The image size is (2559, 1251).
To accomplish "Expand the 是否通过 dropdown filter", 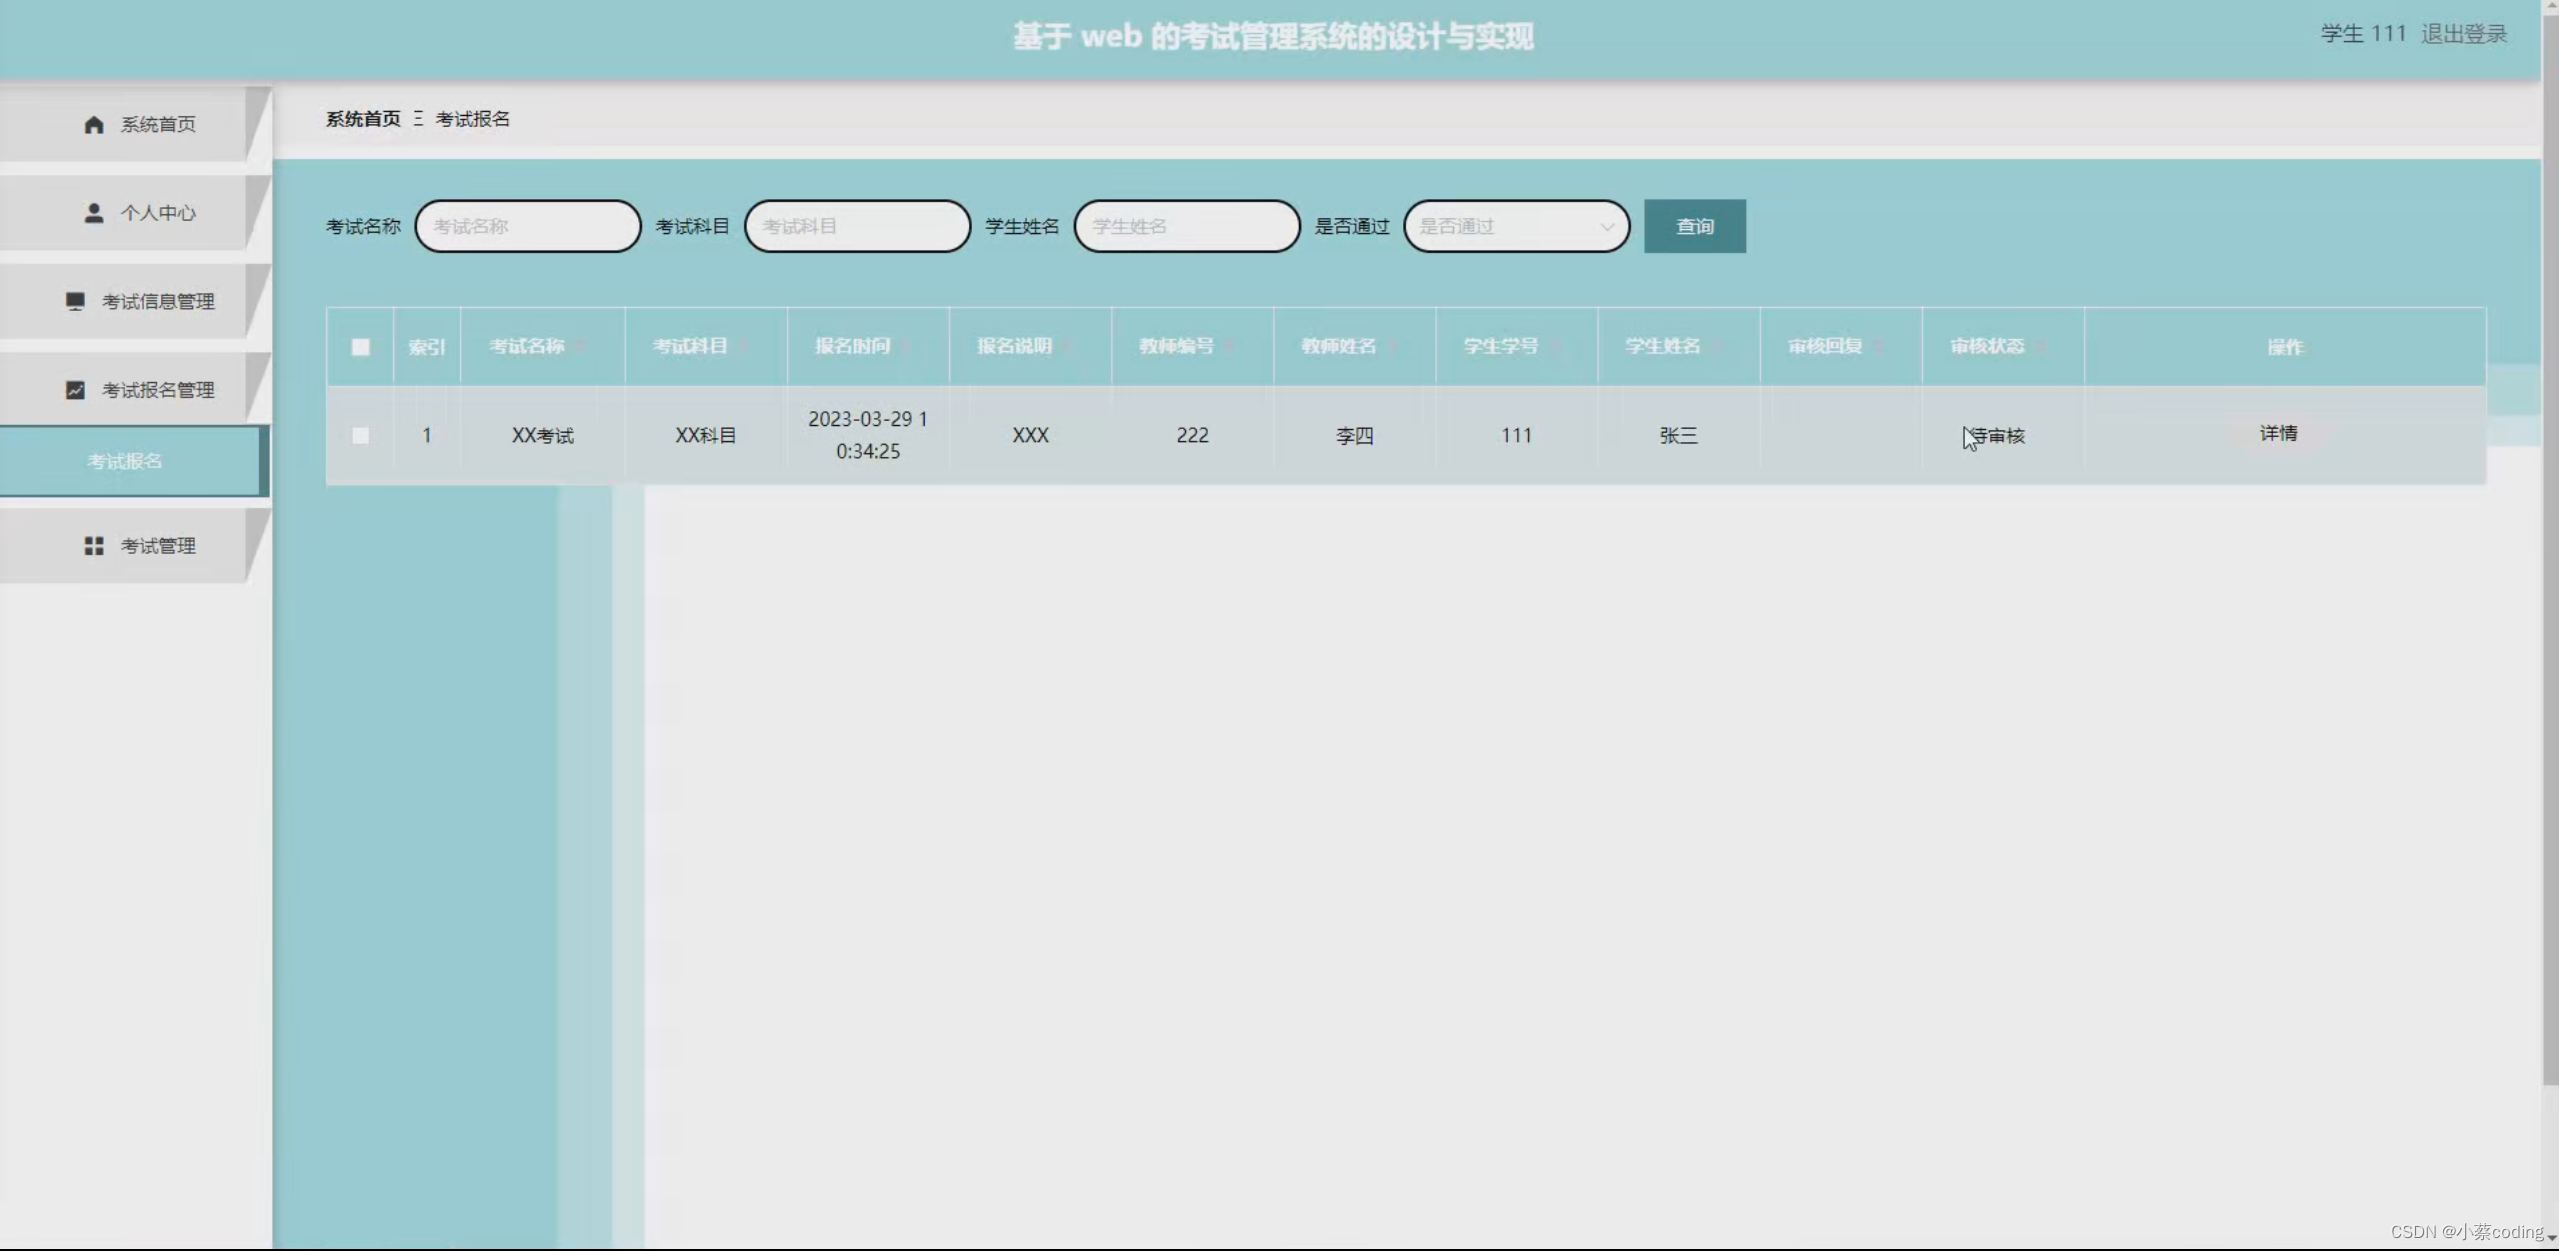I will click(1513, 225).
